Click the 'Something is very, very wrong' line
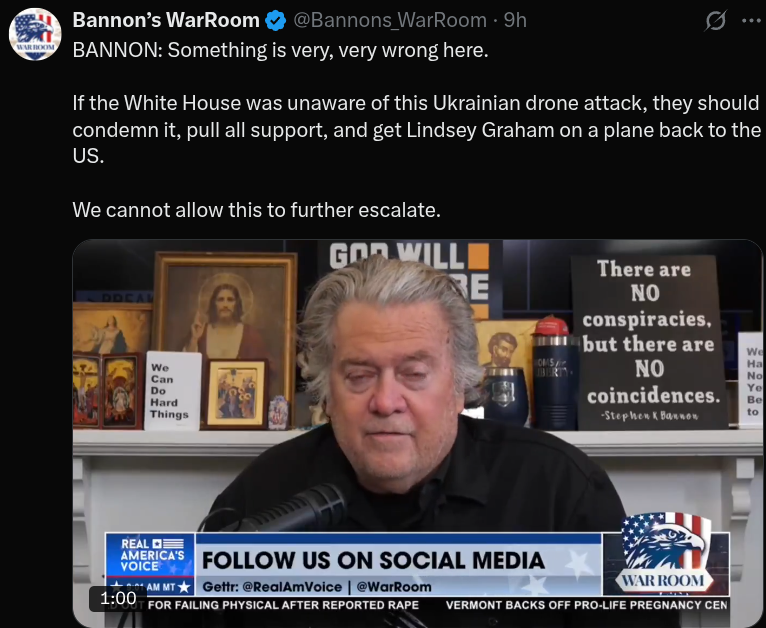 280,50
